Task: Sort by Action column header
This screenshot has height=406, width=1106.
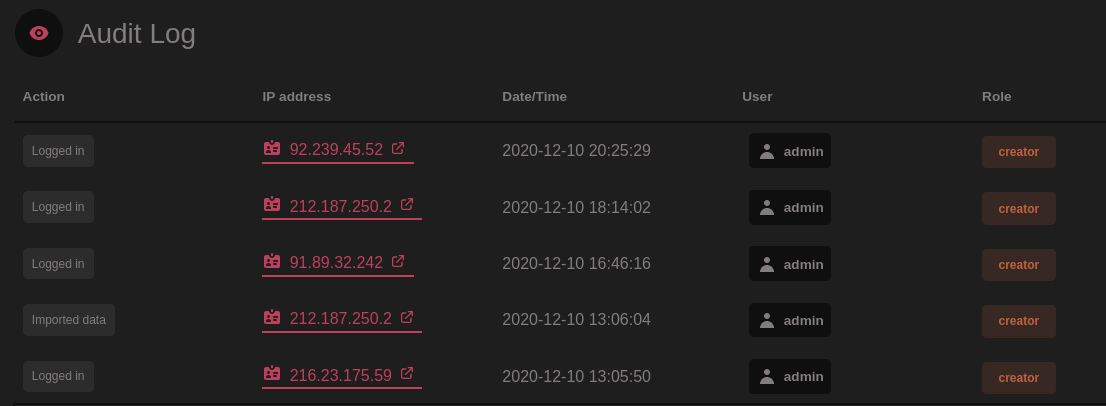Action: [x=44, y=97]
